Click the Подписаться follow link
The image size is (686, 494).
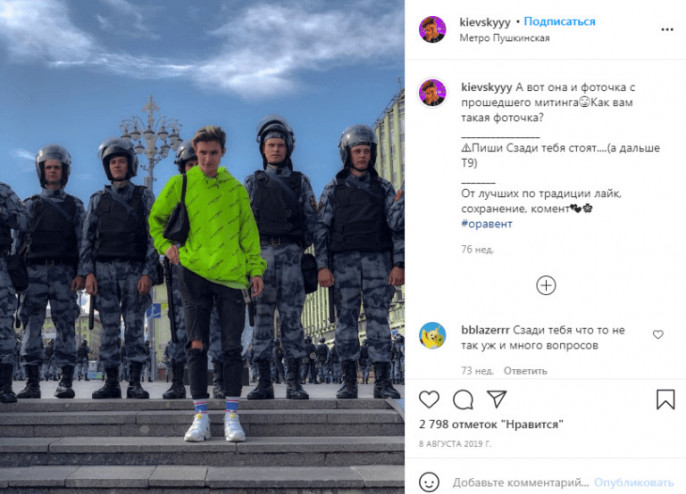560,21
